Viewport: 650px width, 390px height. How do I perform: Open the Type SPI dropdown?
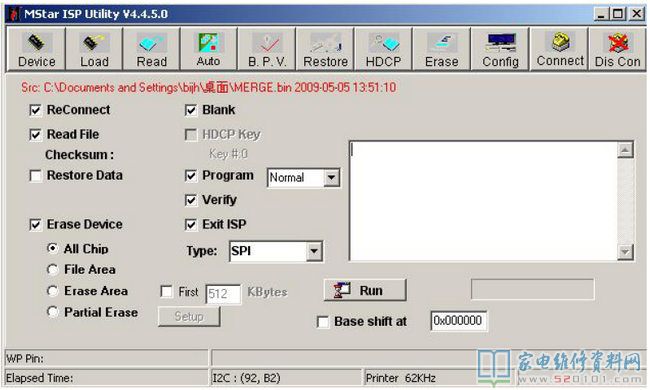point(314,251)
